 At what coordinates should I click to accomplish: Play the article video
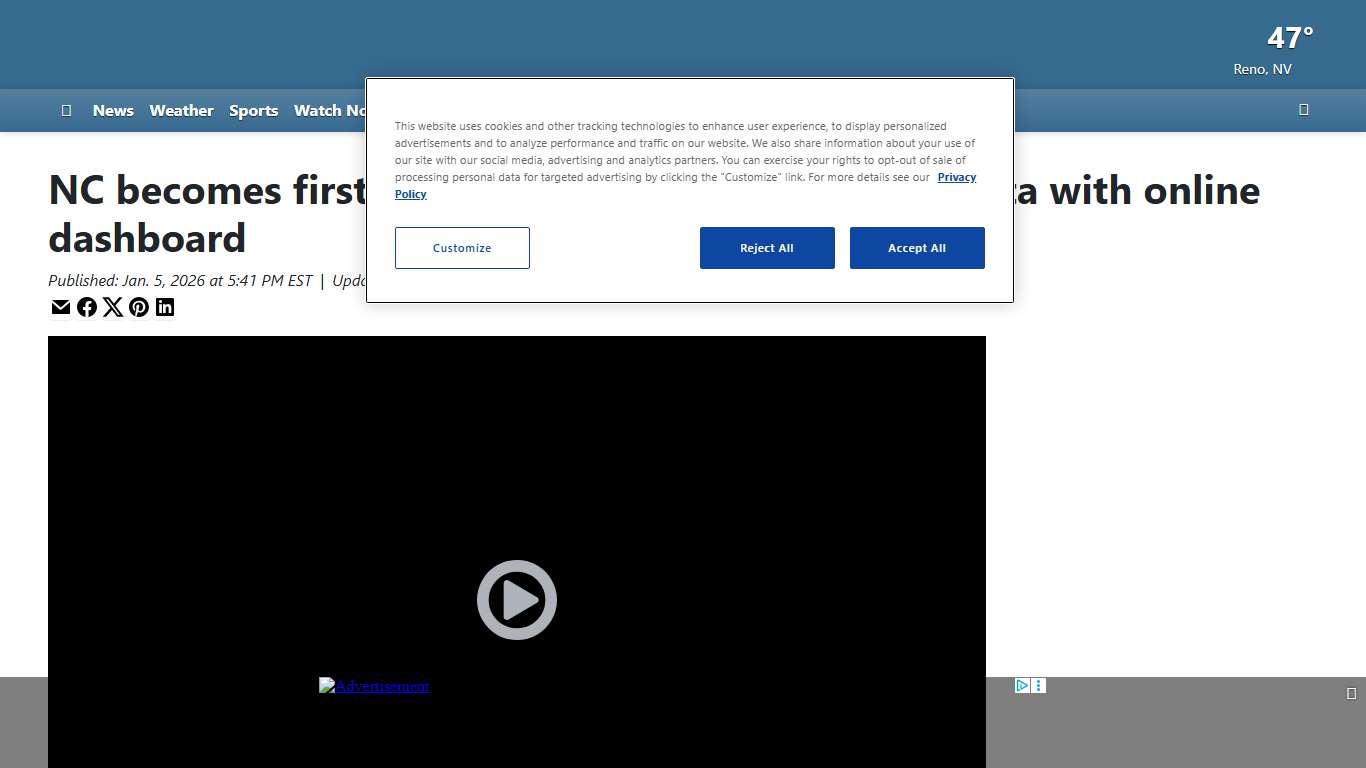click(516, 600)
